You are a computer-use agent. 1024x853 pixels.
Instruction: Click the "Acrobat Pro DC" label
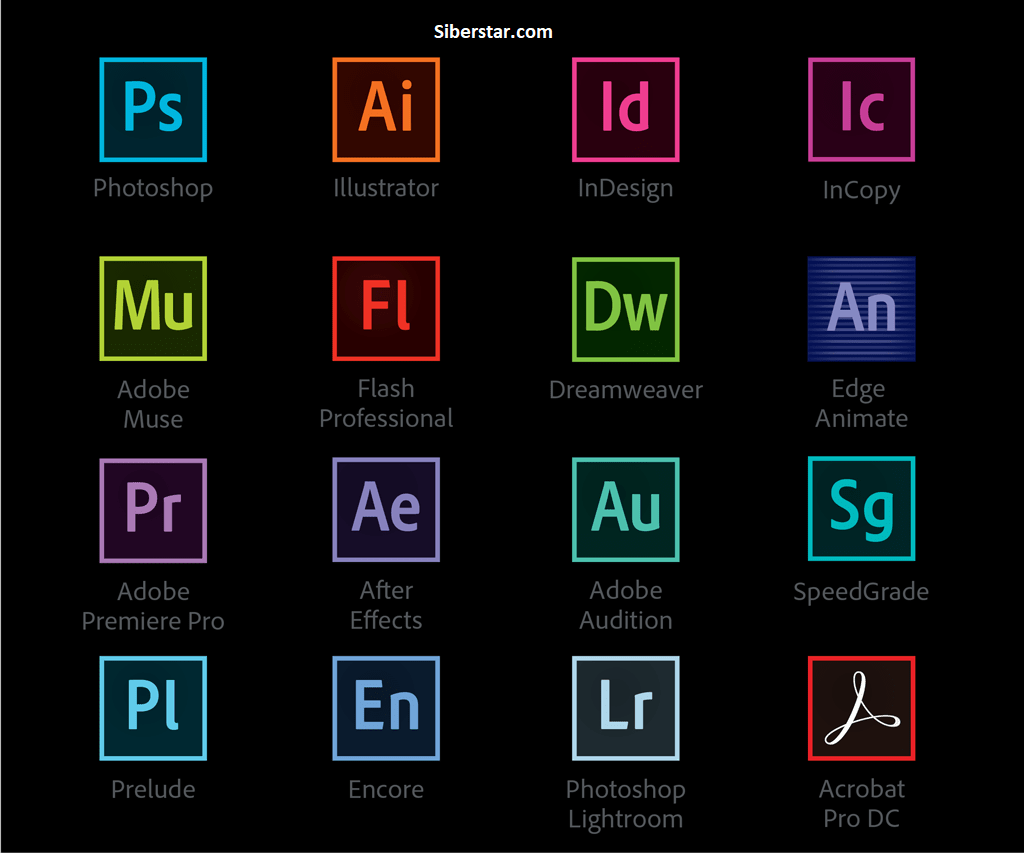(861, 803)
